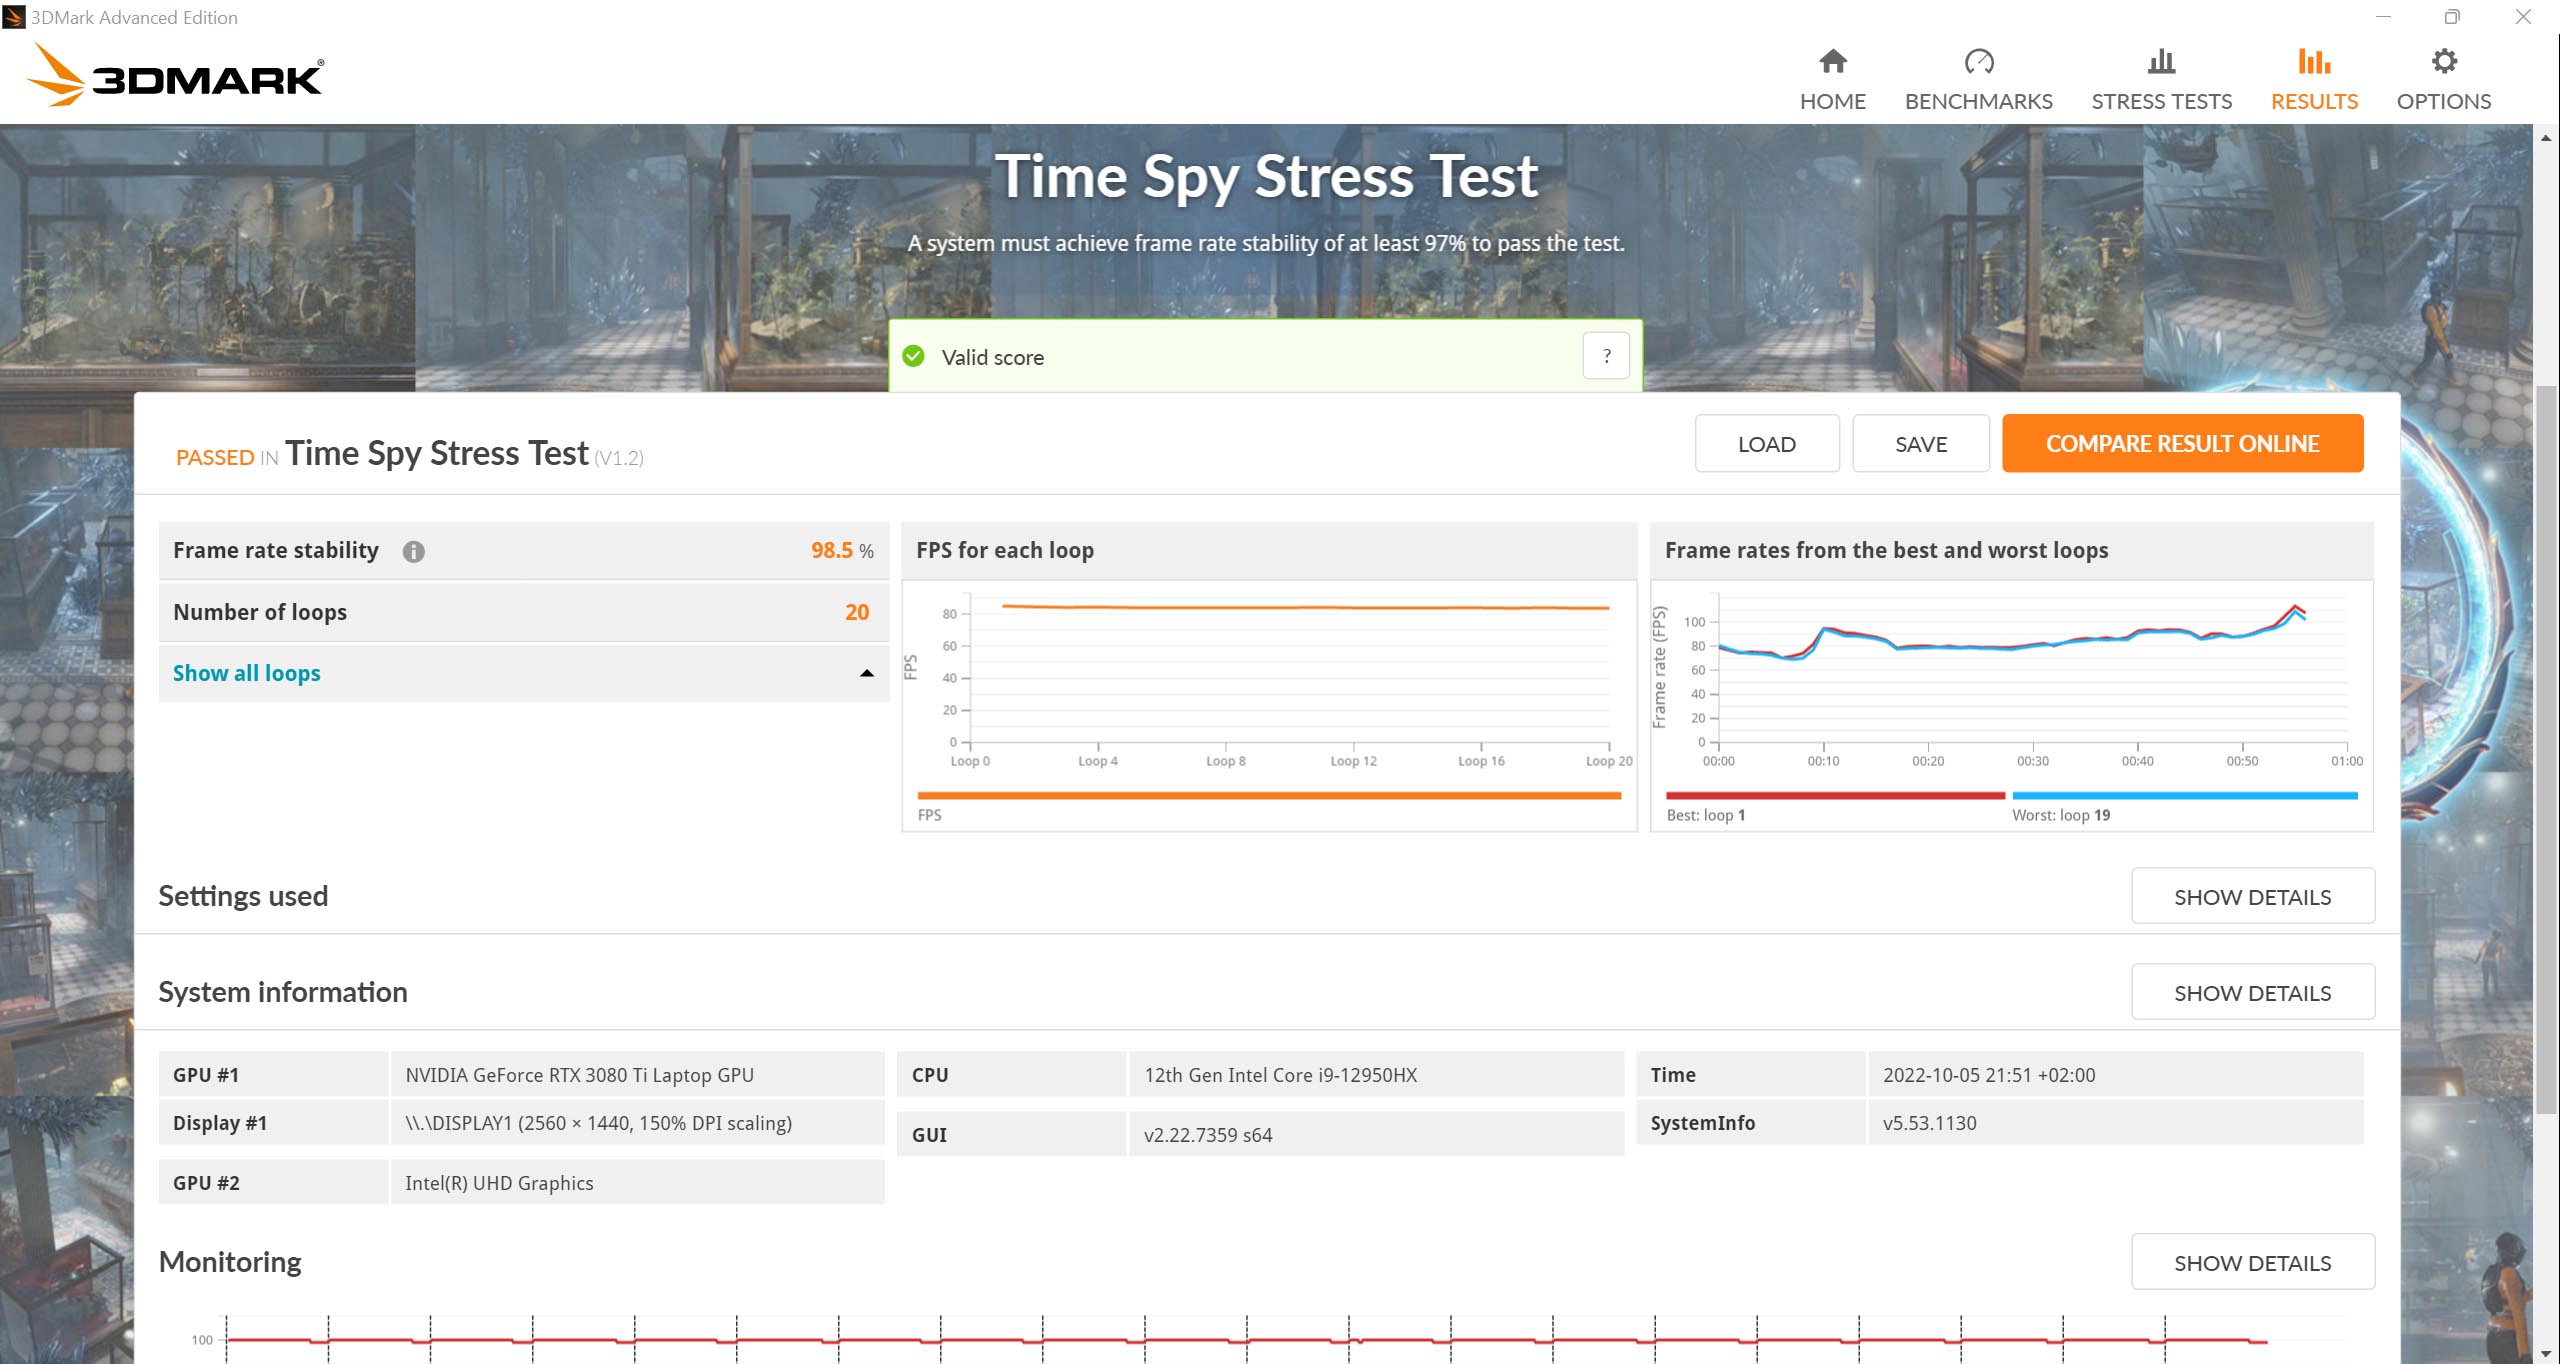The height and width of the screenshot is (1364, 2560).
Task: Click the 'Number of loops' row label
Action: 260,612
